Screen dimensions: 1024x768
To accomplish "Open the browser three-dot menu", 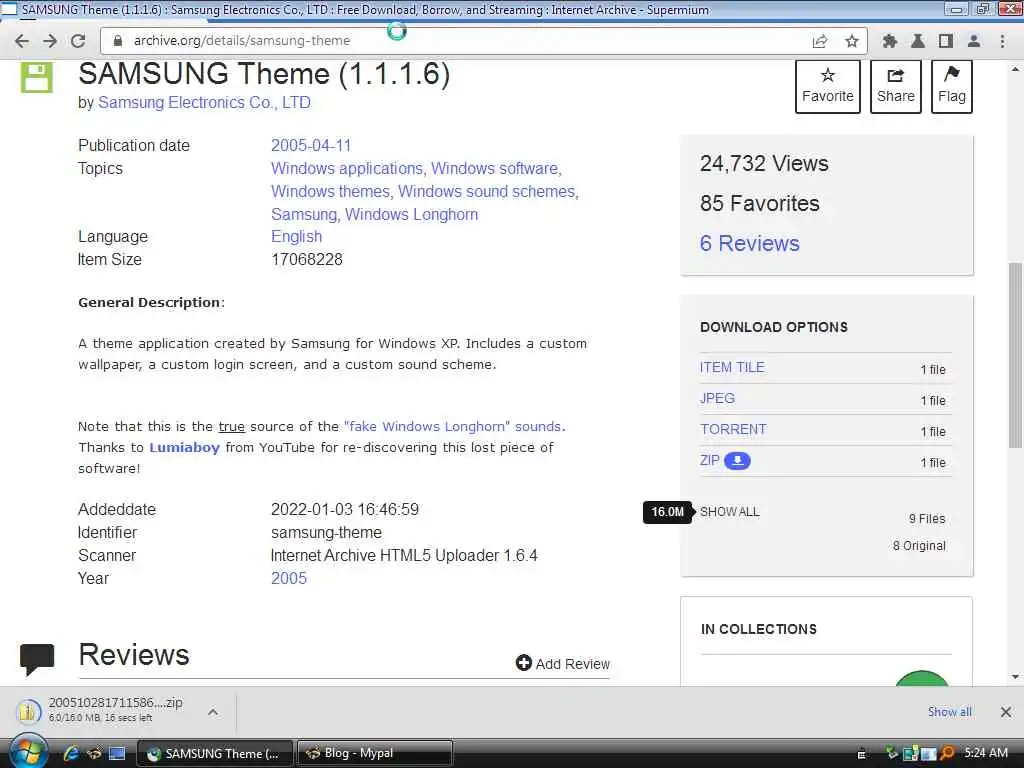I will (x=1002, y=41).
